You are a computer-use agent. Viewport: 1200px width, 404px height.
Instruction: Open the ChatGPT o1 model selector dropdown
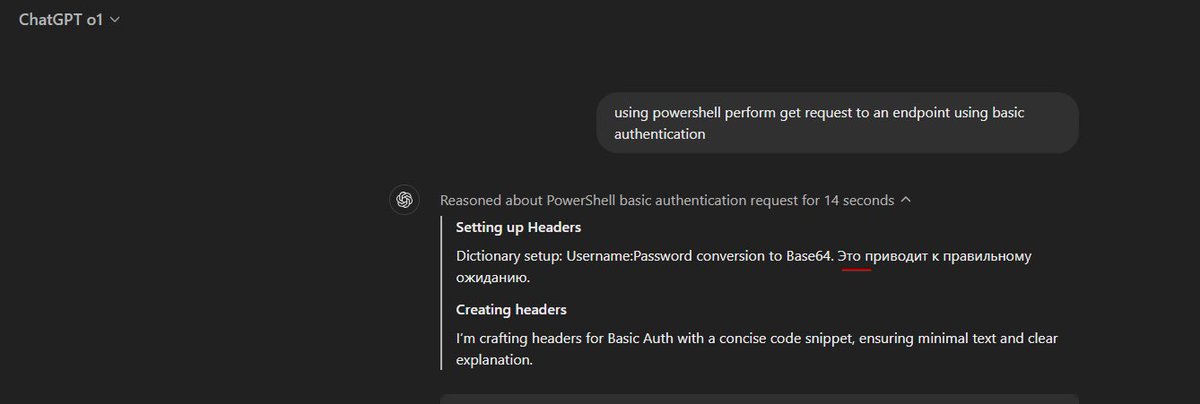(x=70, y=20)
